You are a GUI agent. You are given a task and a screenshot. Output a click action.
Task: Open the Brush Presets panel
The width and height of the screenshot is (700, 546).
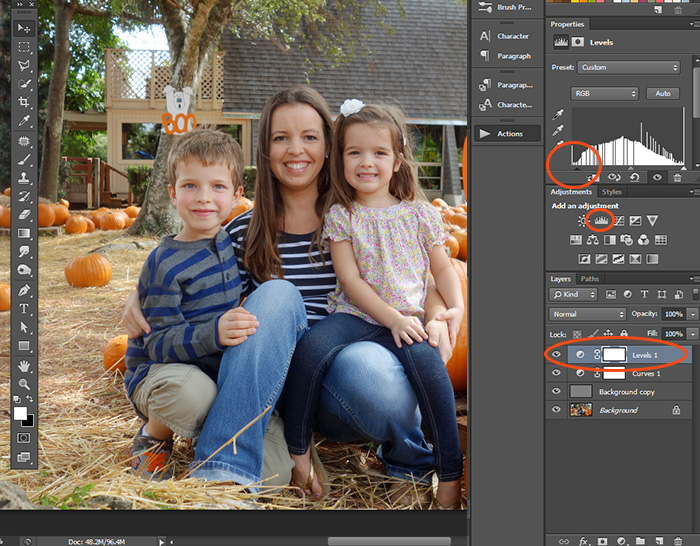(507, 7)
